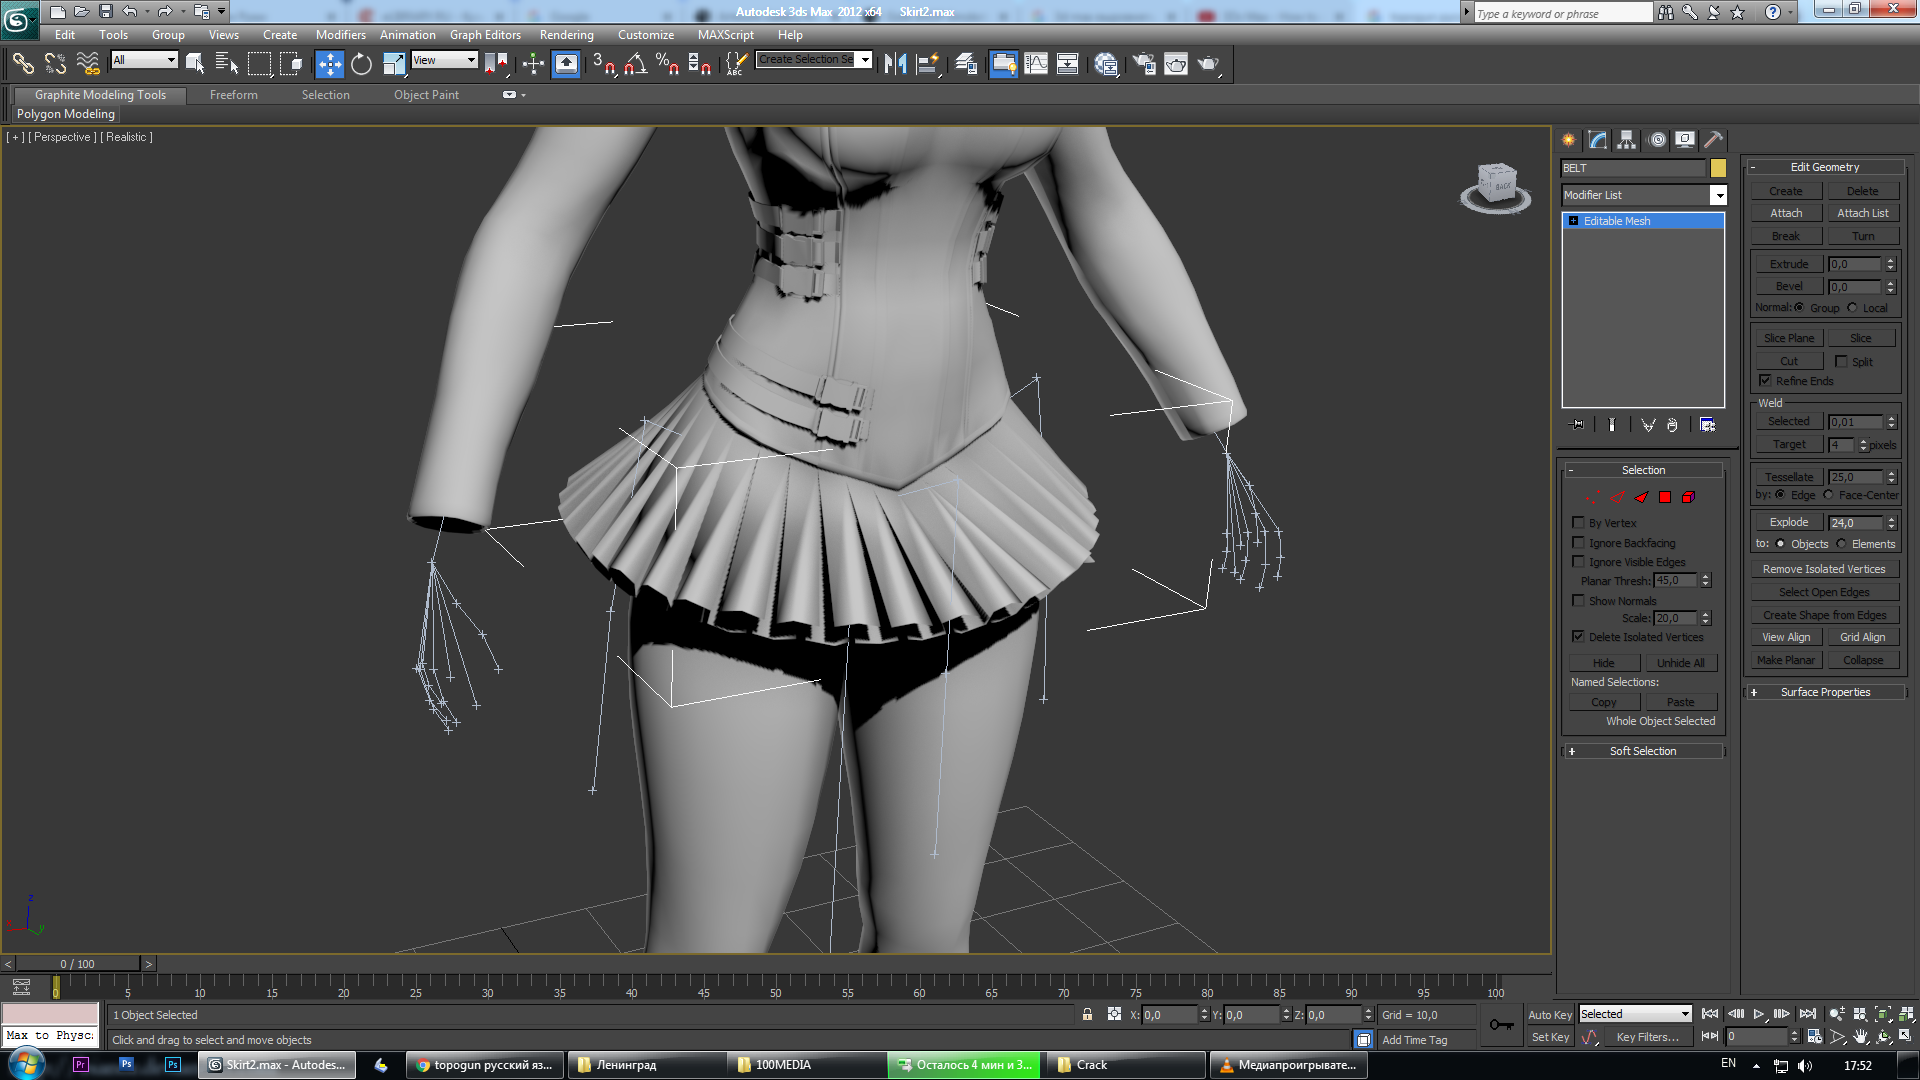The width and height of the screenshot is (1920, 1080).
Task: Uncheck the Refine Ends checkbox
Action: [x=1765, y=381]
